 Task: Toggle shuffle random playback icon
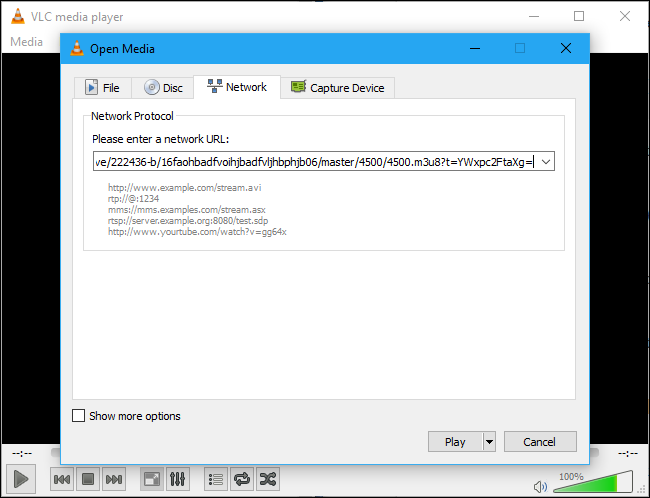(x=267, y=479)
